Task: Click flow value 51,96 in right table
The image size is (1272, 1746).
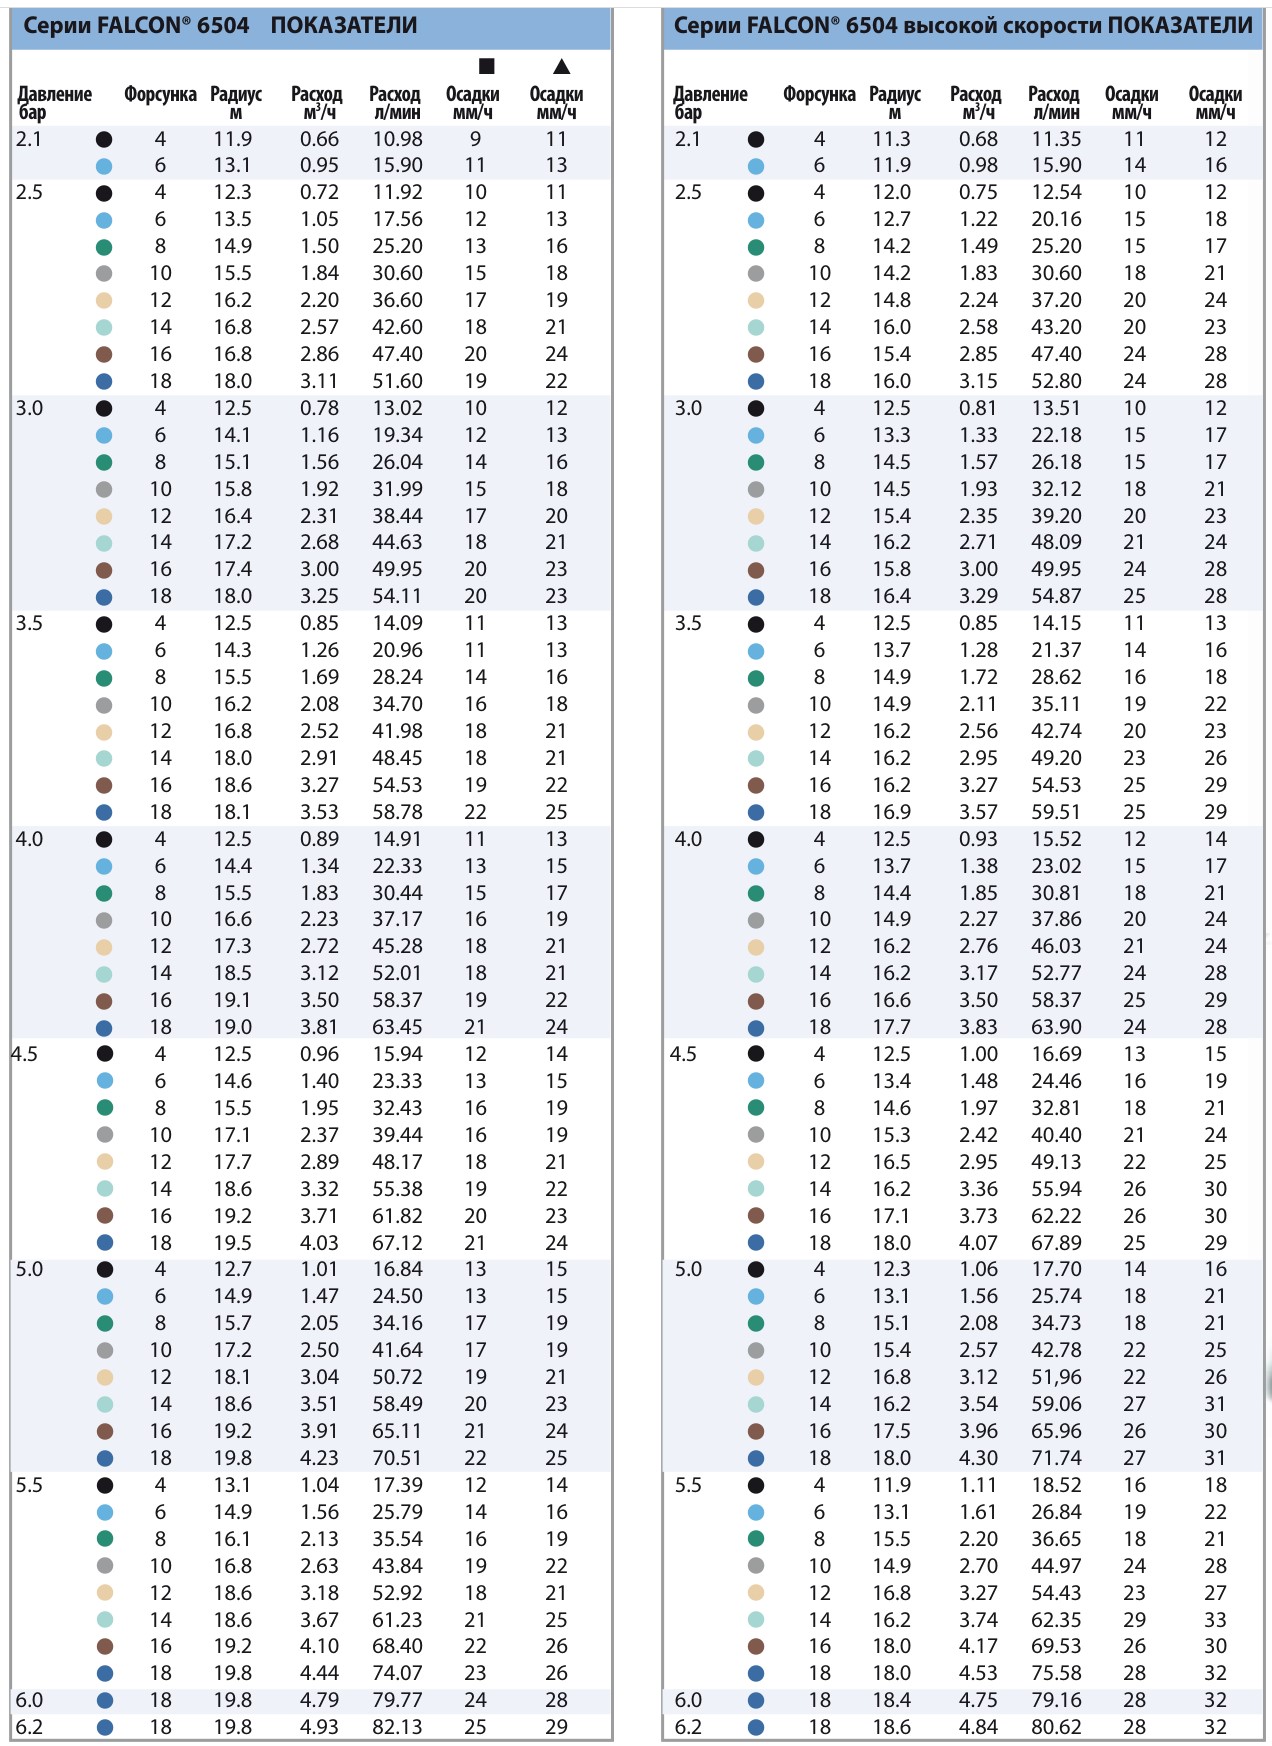Action: point(1057,1377)
